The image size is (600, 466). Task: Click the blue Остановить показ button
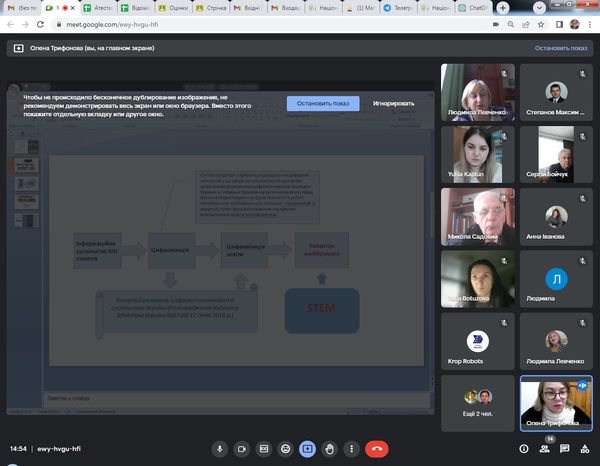click(323, 103)
